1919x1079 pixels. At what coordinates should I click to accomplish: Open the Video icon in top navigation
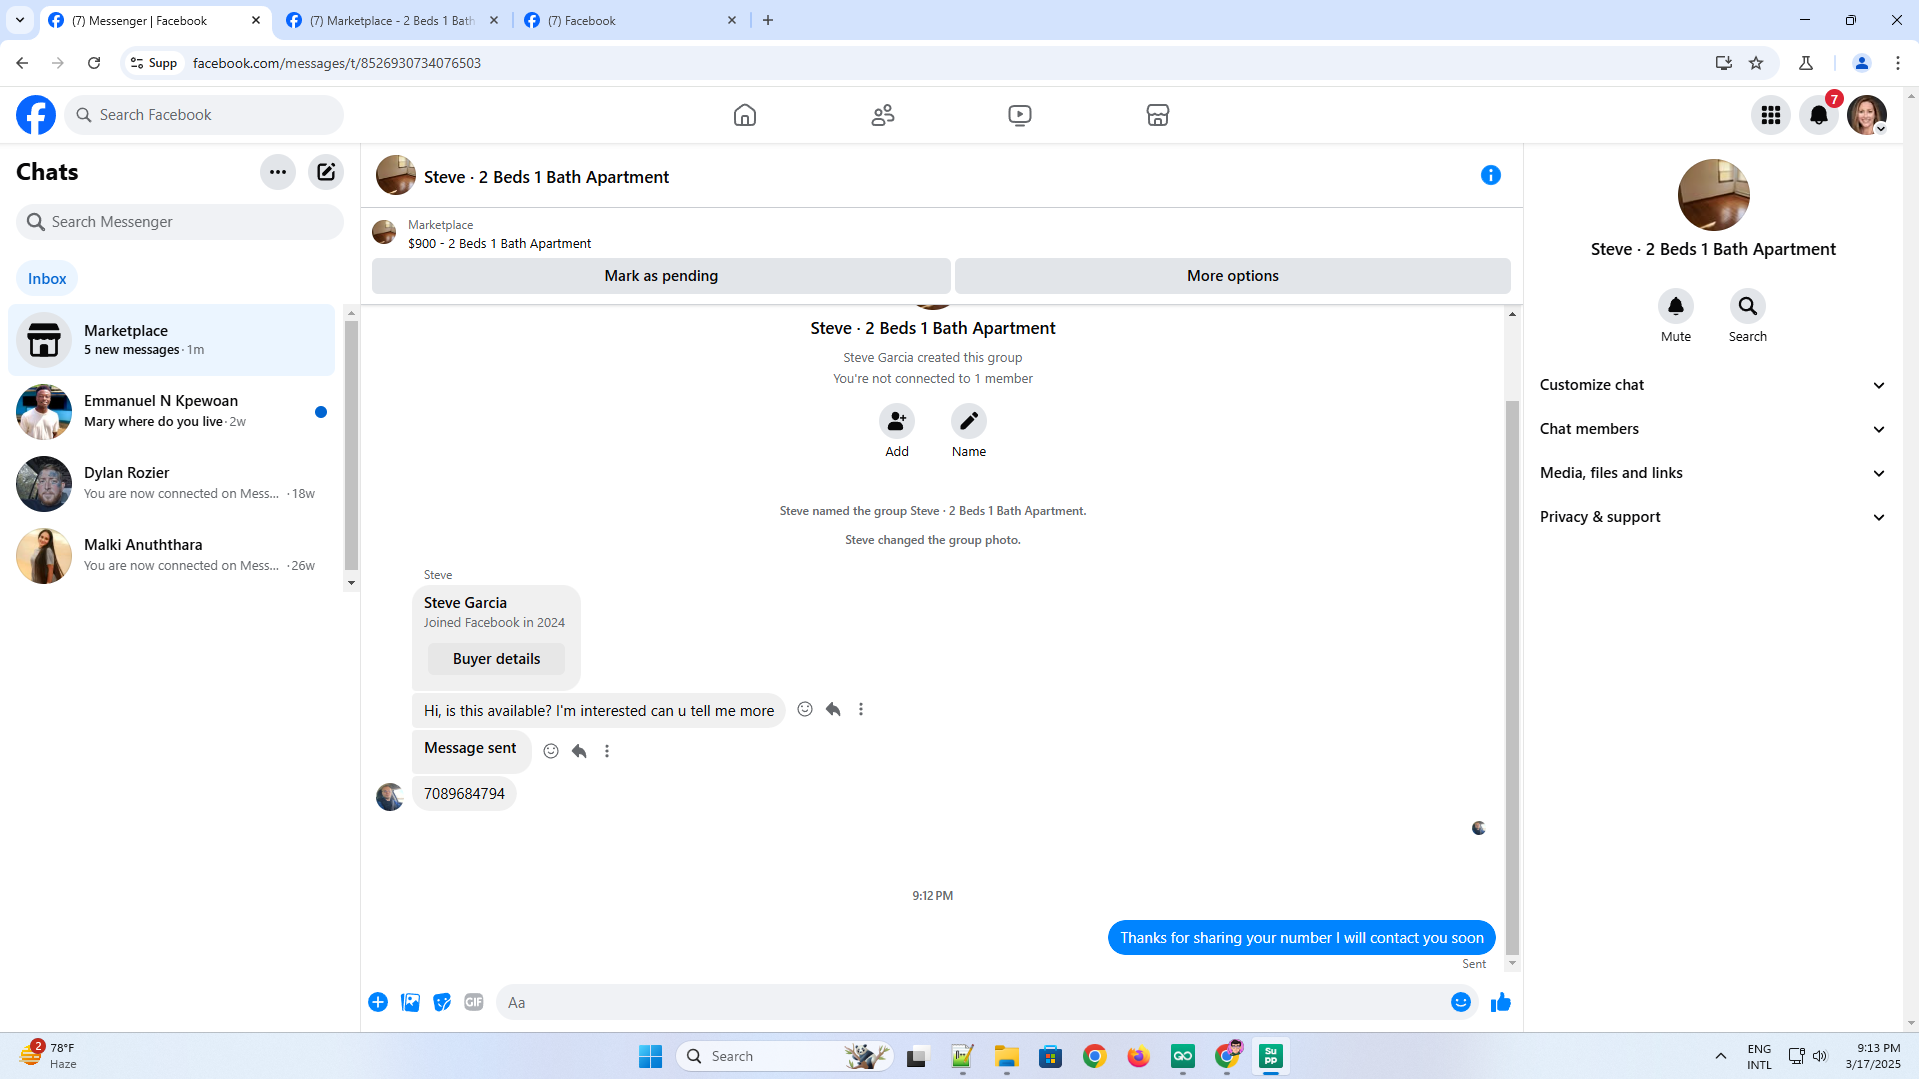tap(1020, 115)
